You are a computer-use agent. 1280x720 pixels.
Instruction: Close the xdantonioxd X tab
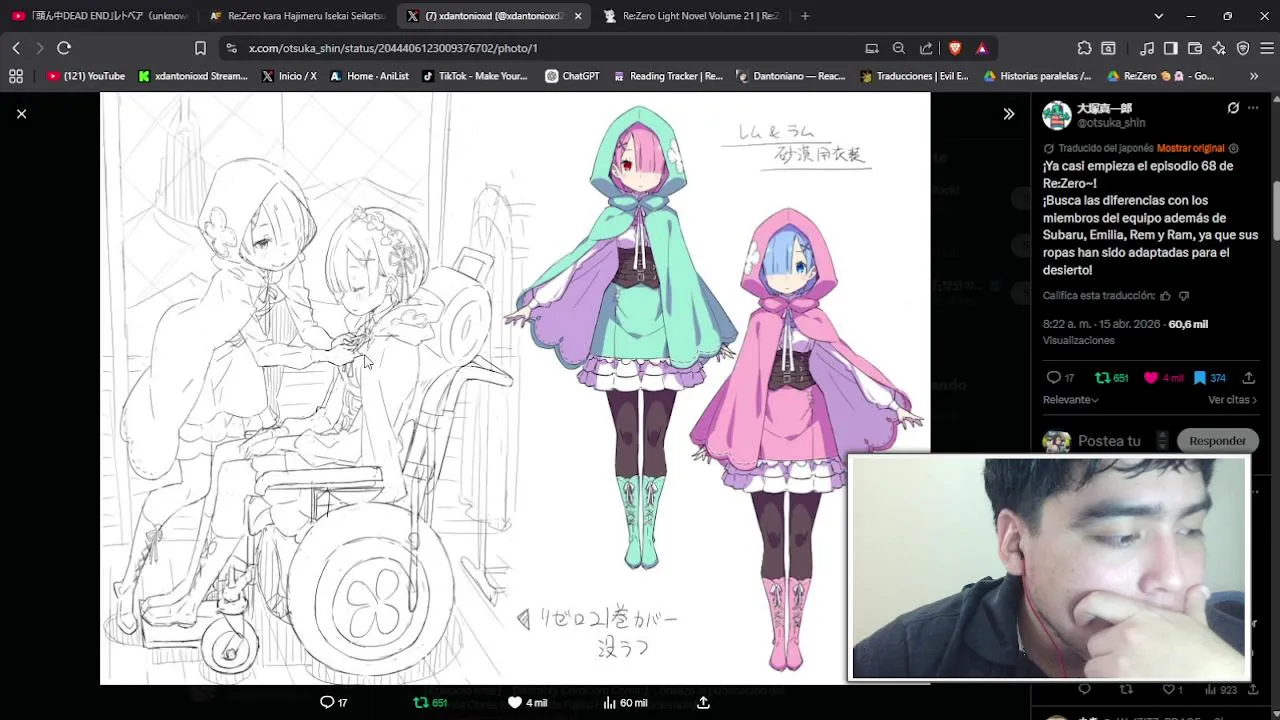point(578,16)
